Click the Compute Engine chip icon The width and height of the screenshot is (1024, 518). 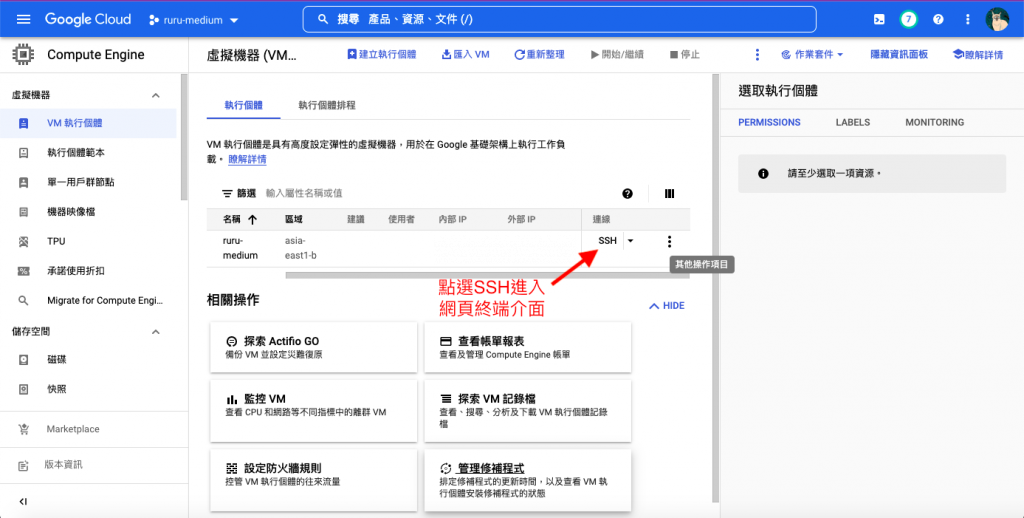pos(24,54)
